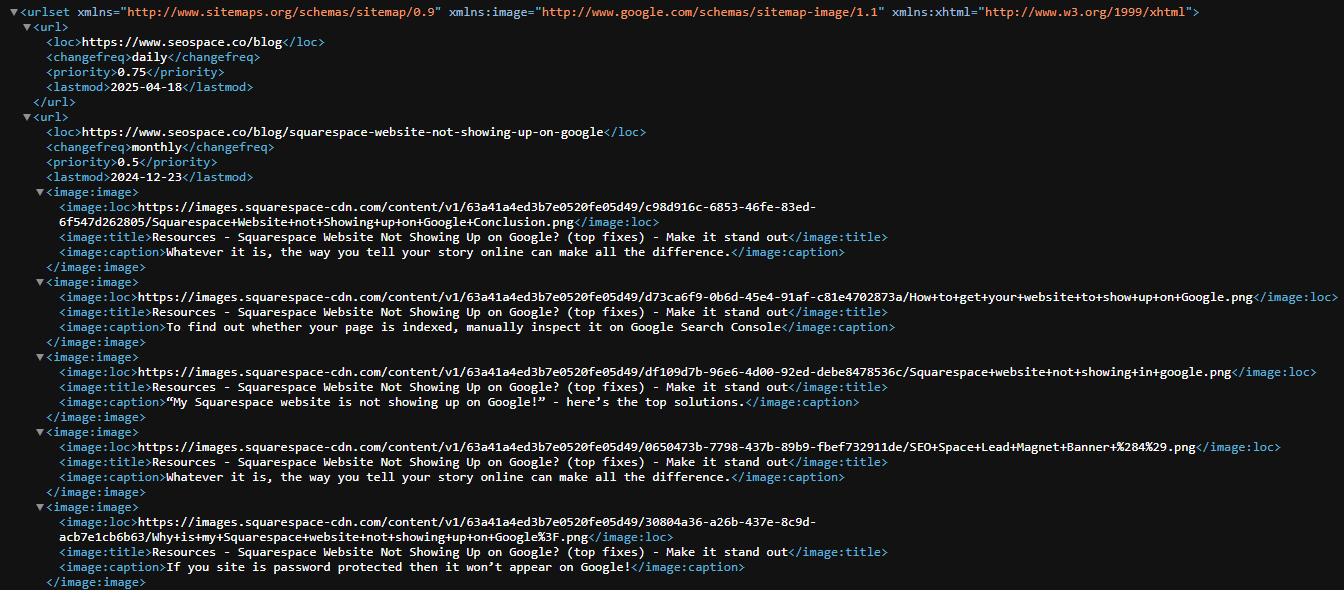
Task: Click the squarespace-website-not-showing-up-on-google loc URL
Action: point(343,132)
